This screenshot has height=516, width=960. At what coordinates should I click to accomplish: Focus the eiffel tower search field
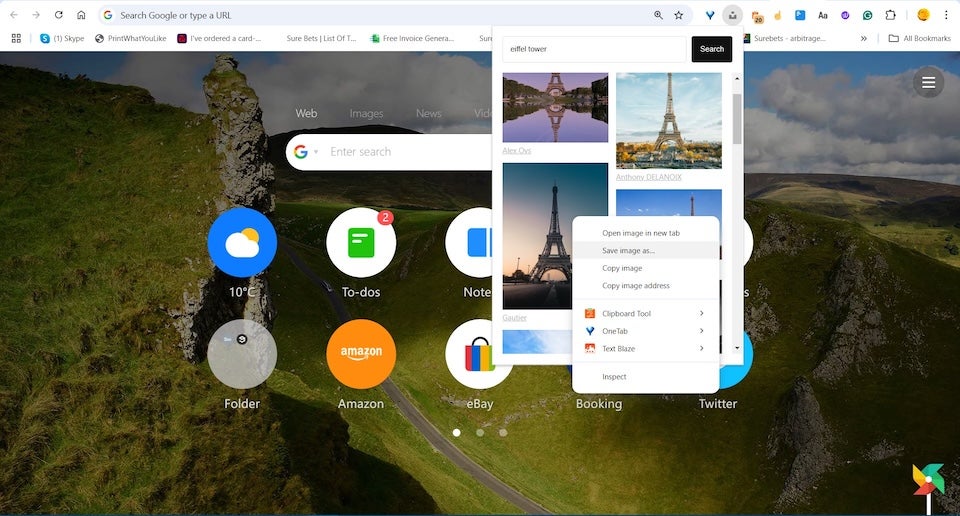click(x=594, y=49)
